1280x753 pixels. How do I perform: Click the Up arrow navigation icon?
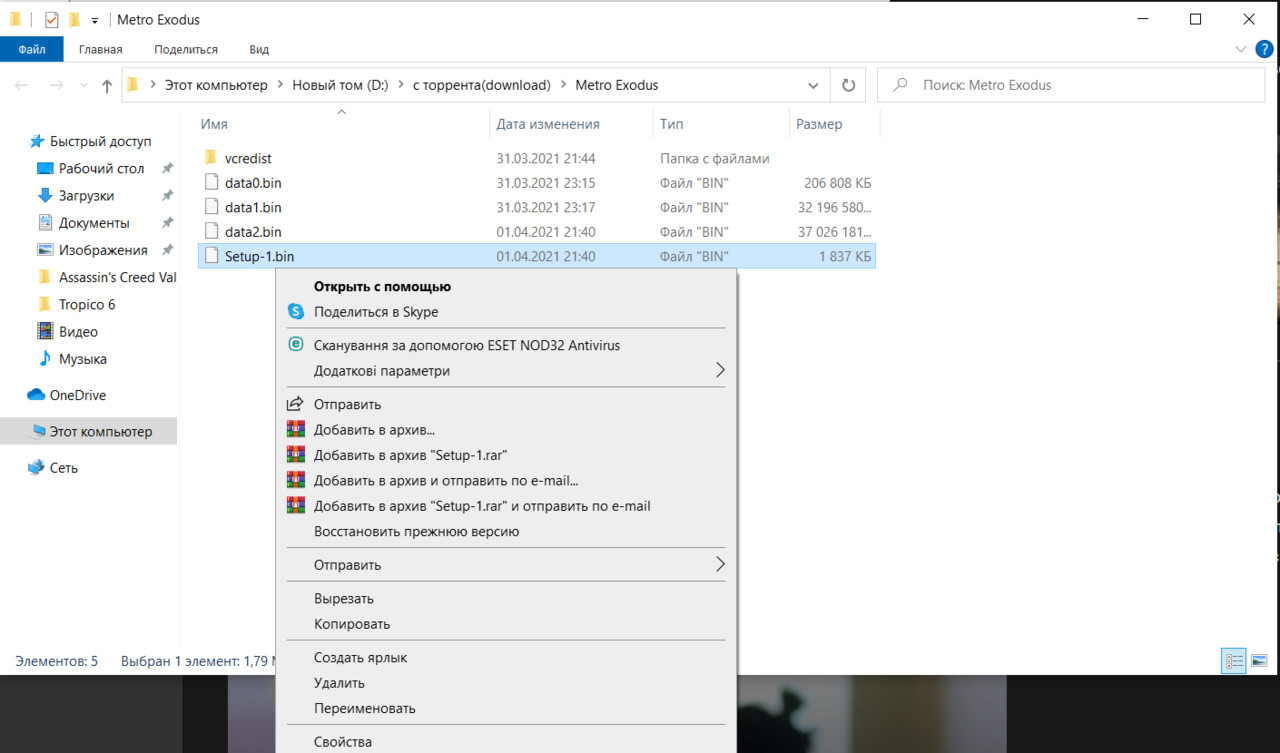[107, 86]
